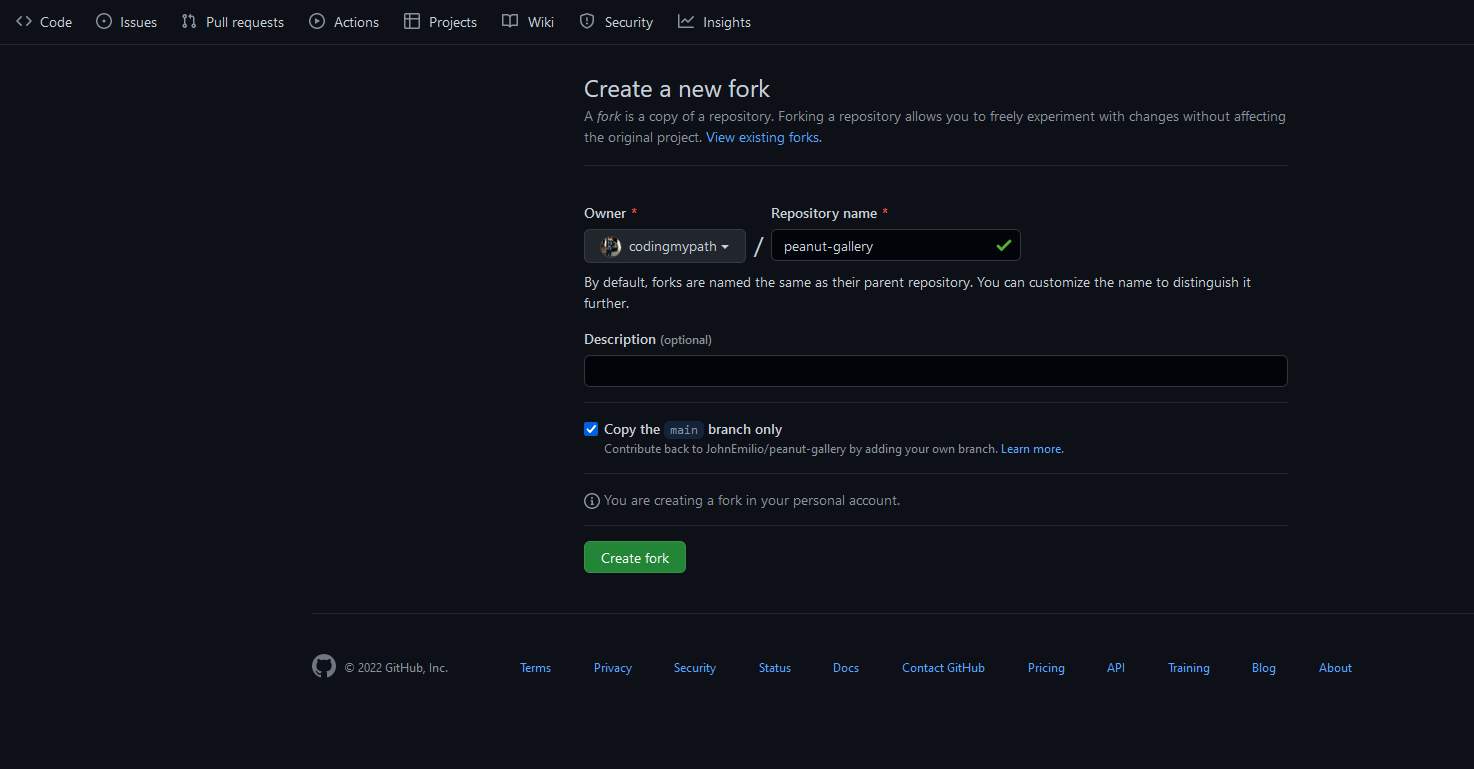View the Insights tab

coord(714,22)
